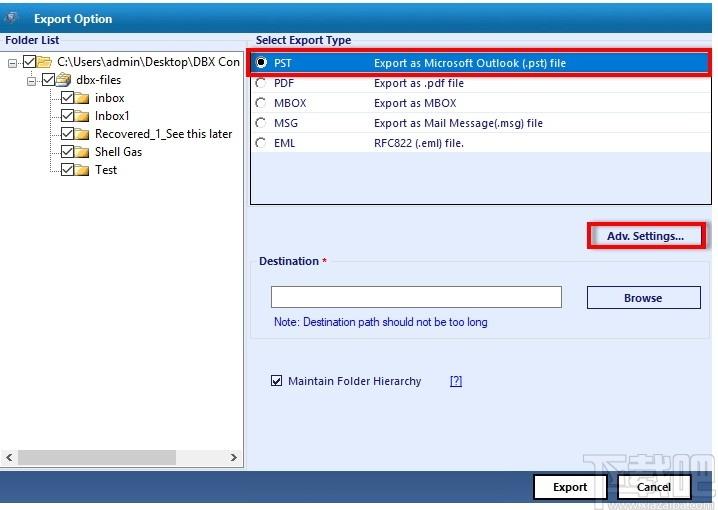Select the Shell Gas tree label

[x=118, y=152]
